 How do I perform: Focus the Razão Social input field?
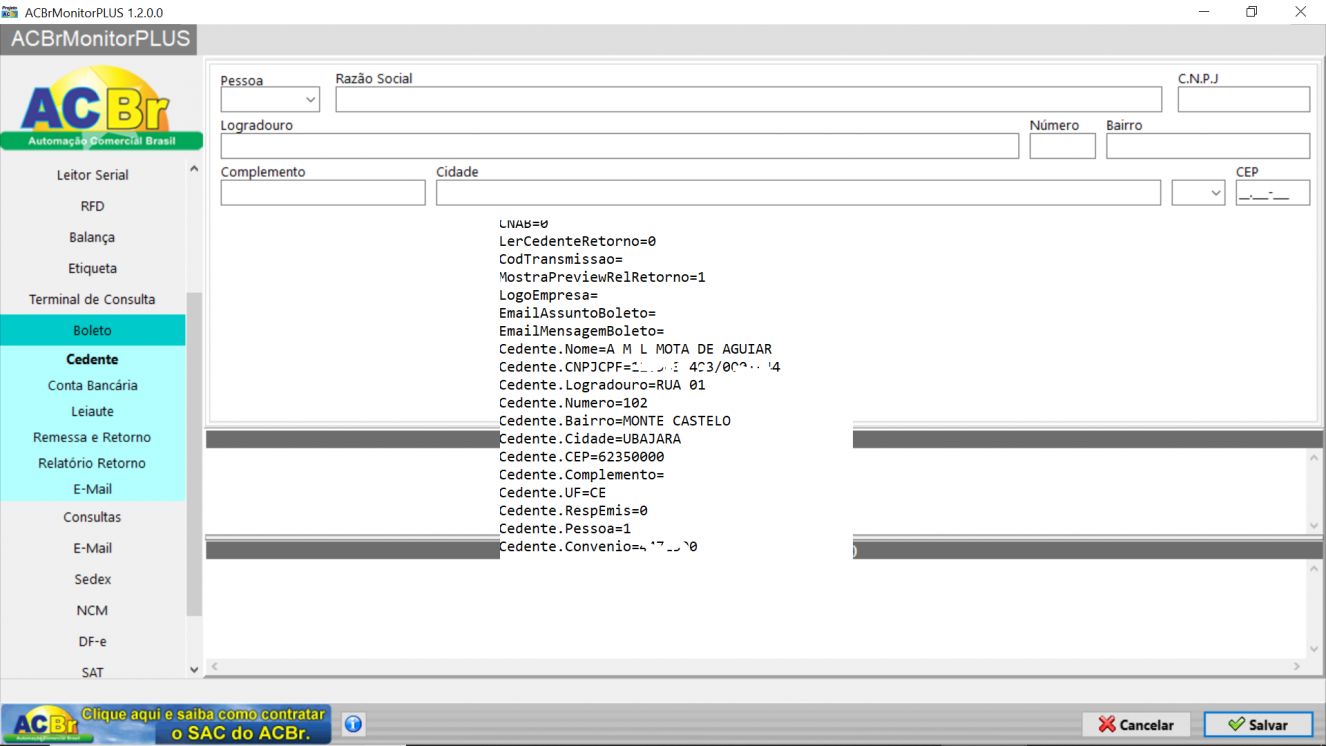click(x=749, y=99)
